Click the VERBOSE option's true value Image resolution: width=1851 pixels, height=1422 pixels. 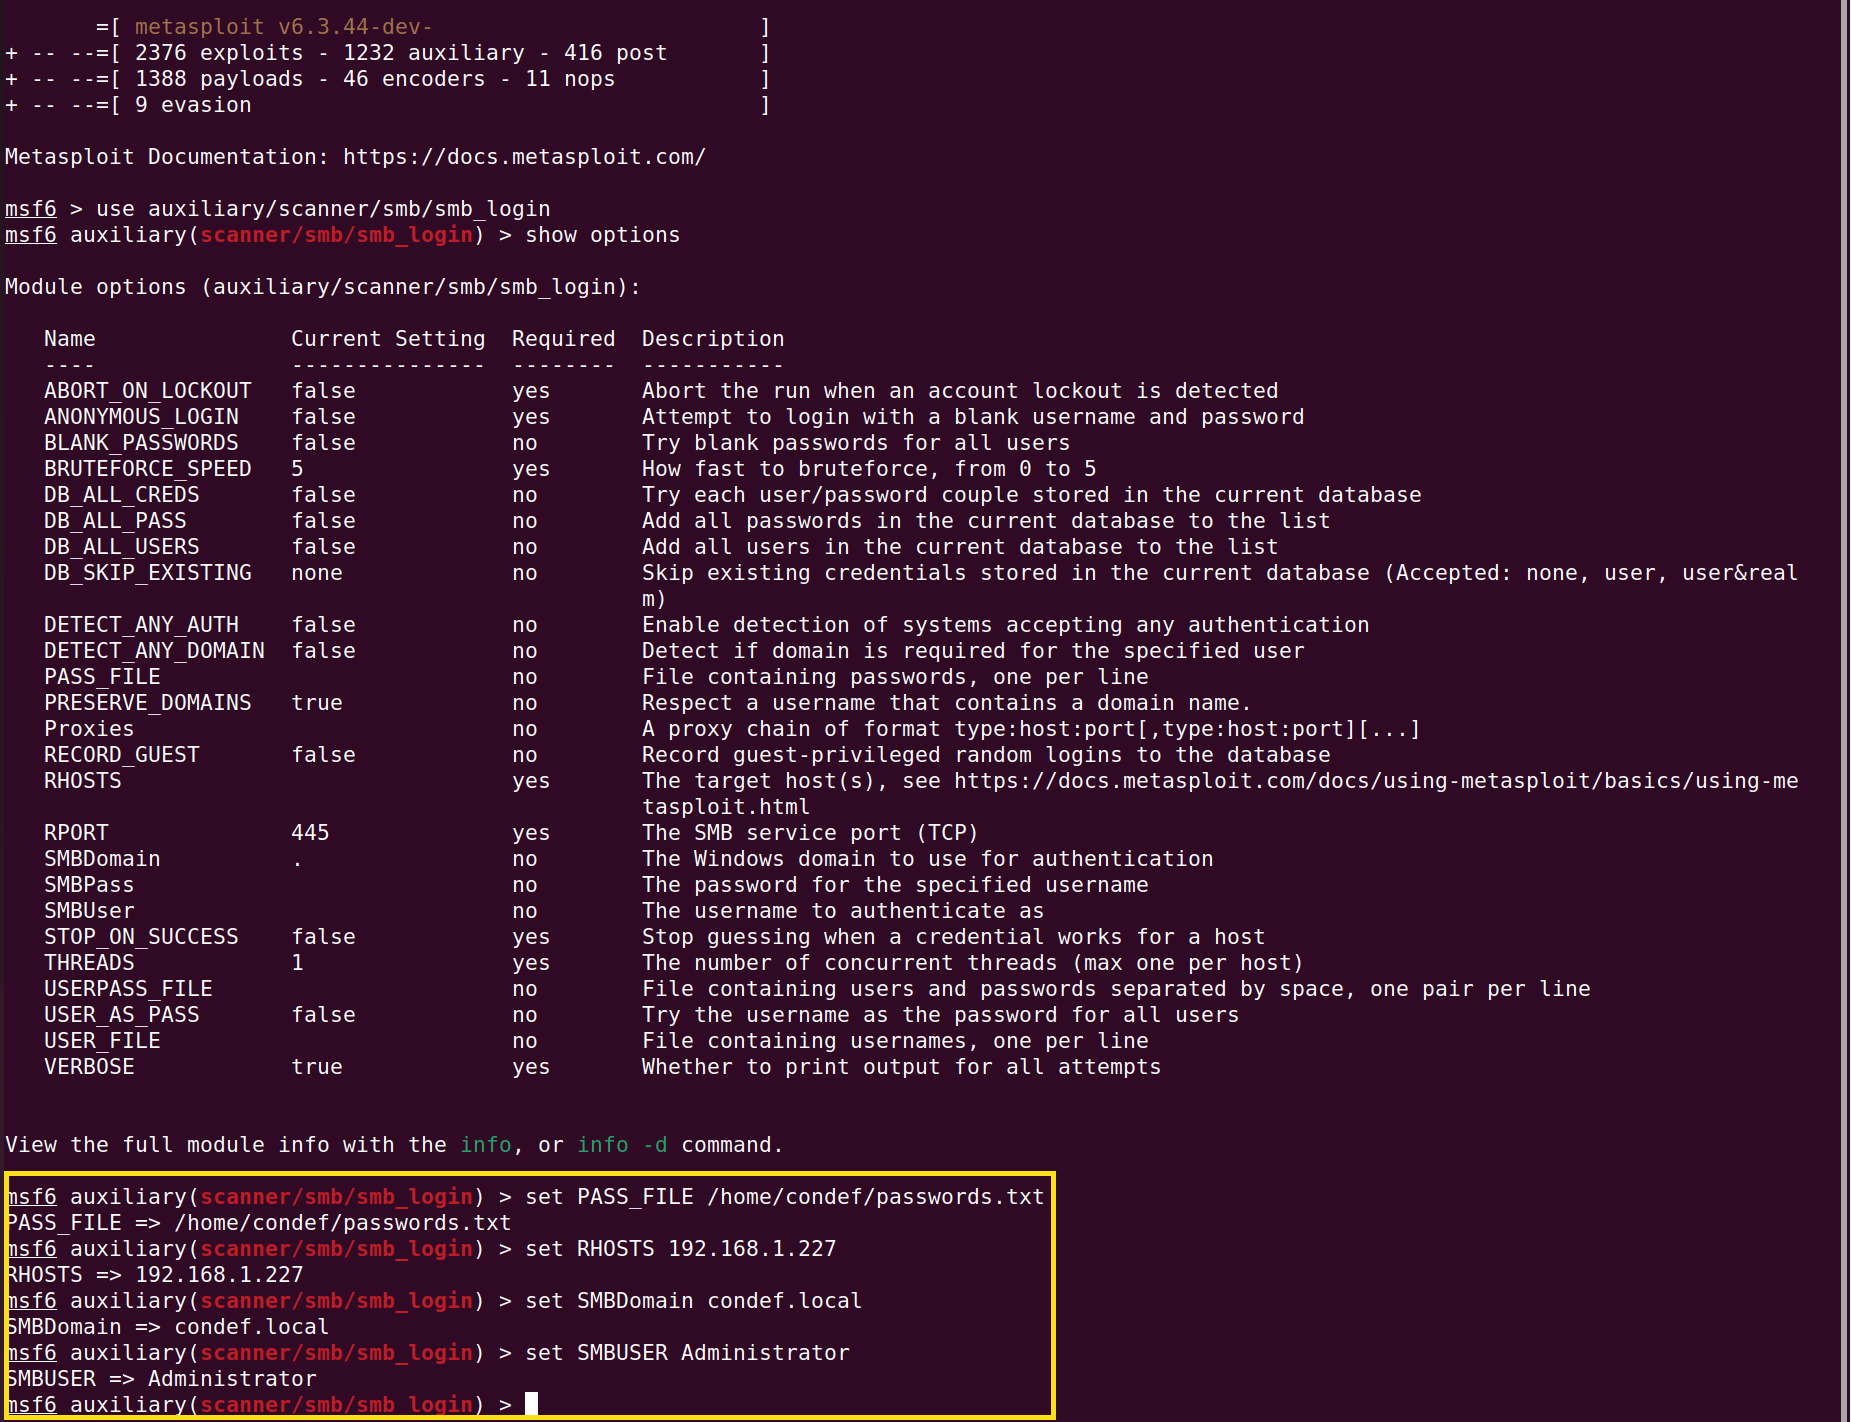(x=316, y=1067)
